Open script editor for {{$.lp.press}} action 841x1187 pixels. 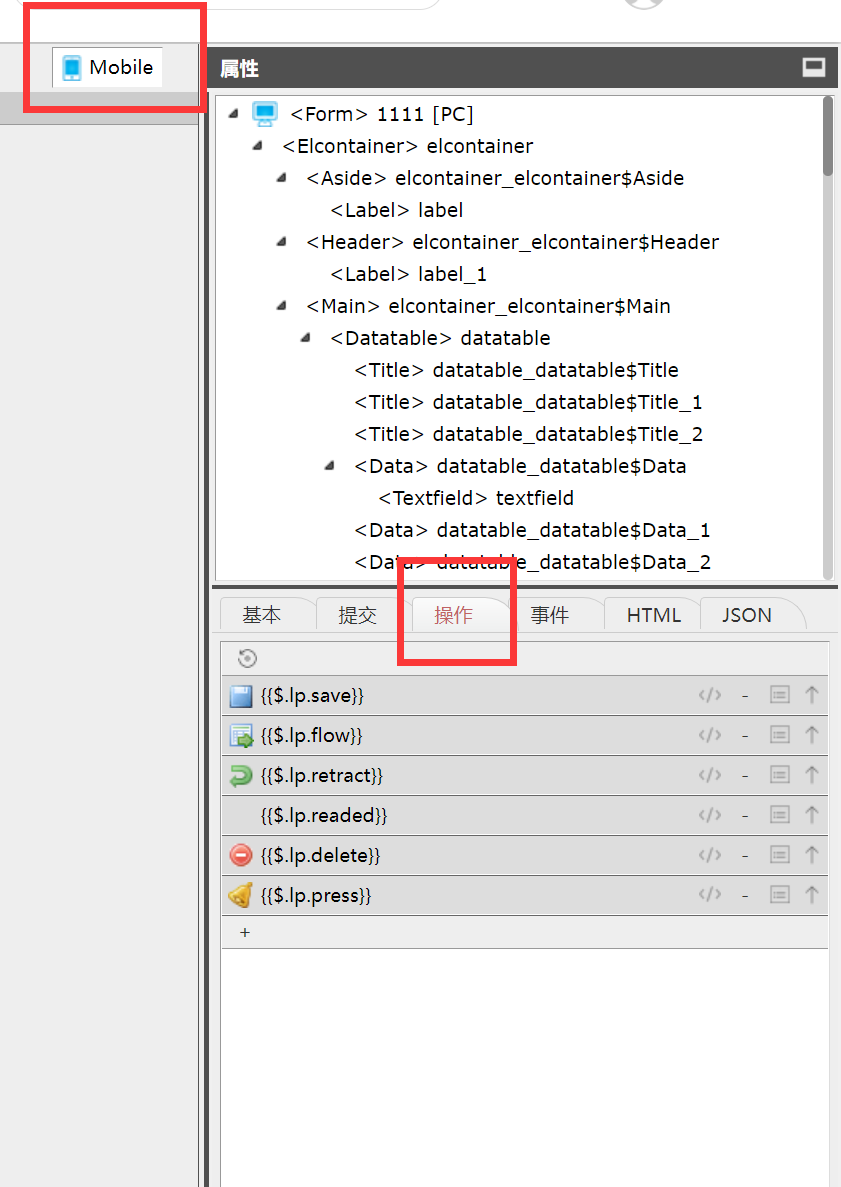tap(709, 896)
